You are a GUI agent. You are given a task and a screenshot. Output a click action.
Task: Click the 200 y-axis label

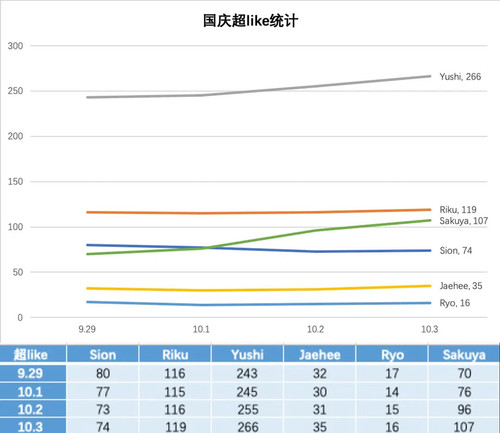(15, 136)
